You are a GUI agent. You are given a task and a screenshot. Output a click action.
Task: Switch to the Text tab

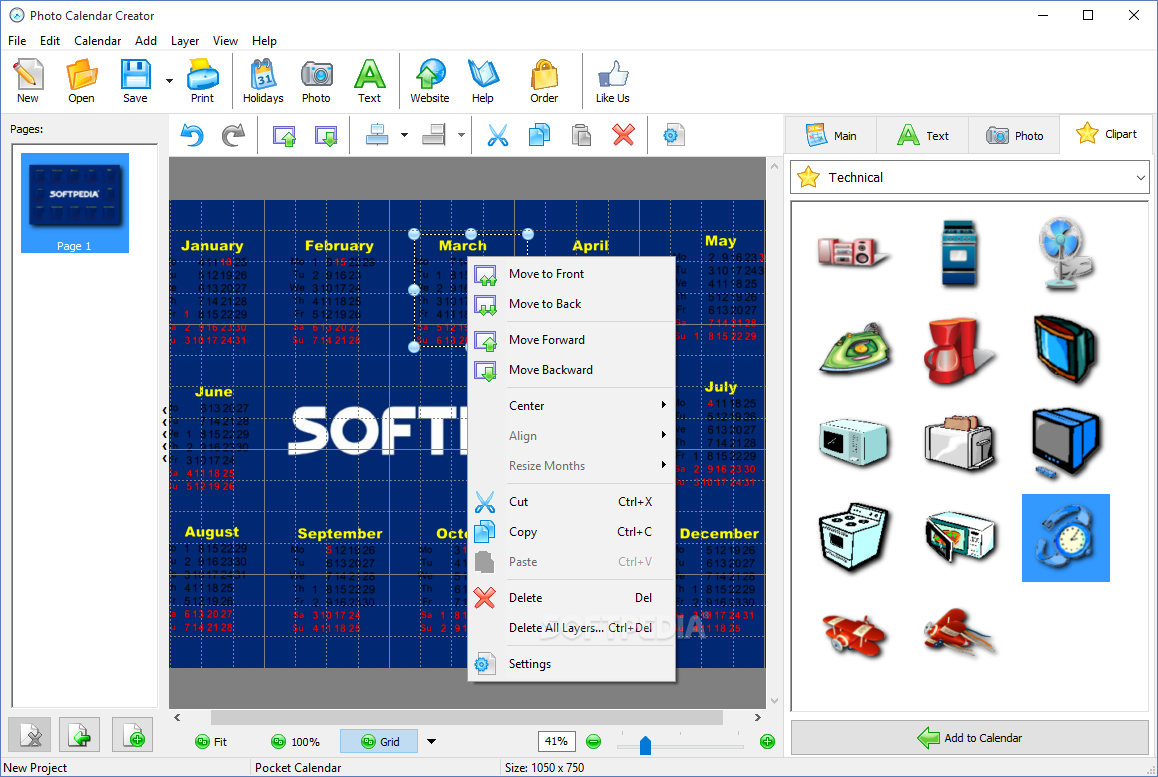click(x=923, y=136)
